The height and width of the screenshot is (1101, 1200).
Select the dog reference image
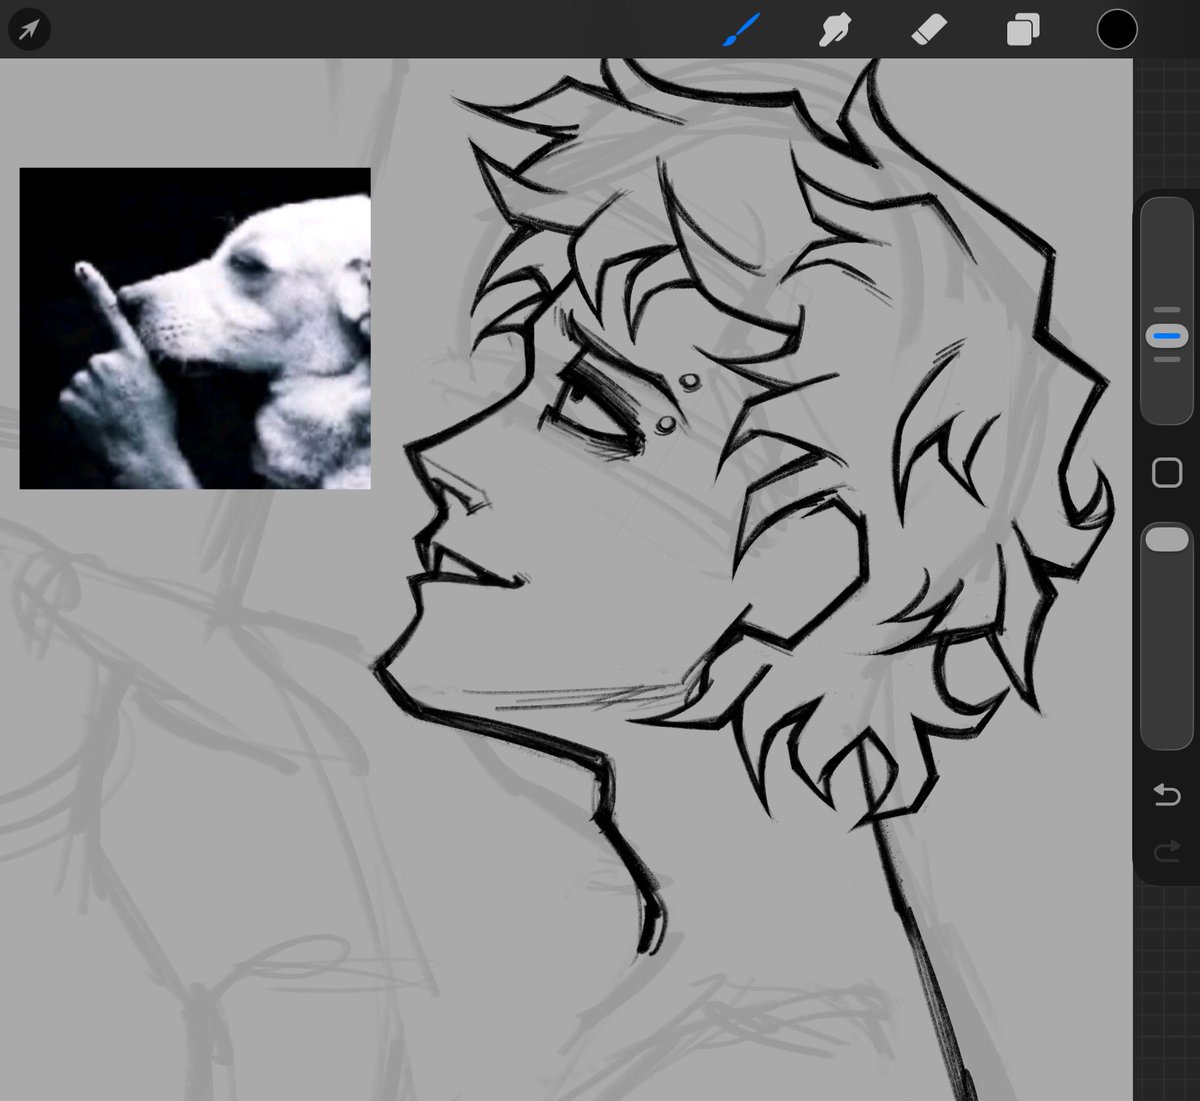click(x=195, y=328)
